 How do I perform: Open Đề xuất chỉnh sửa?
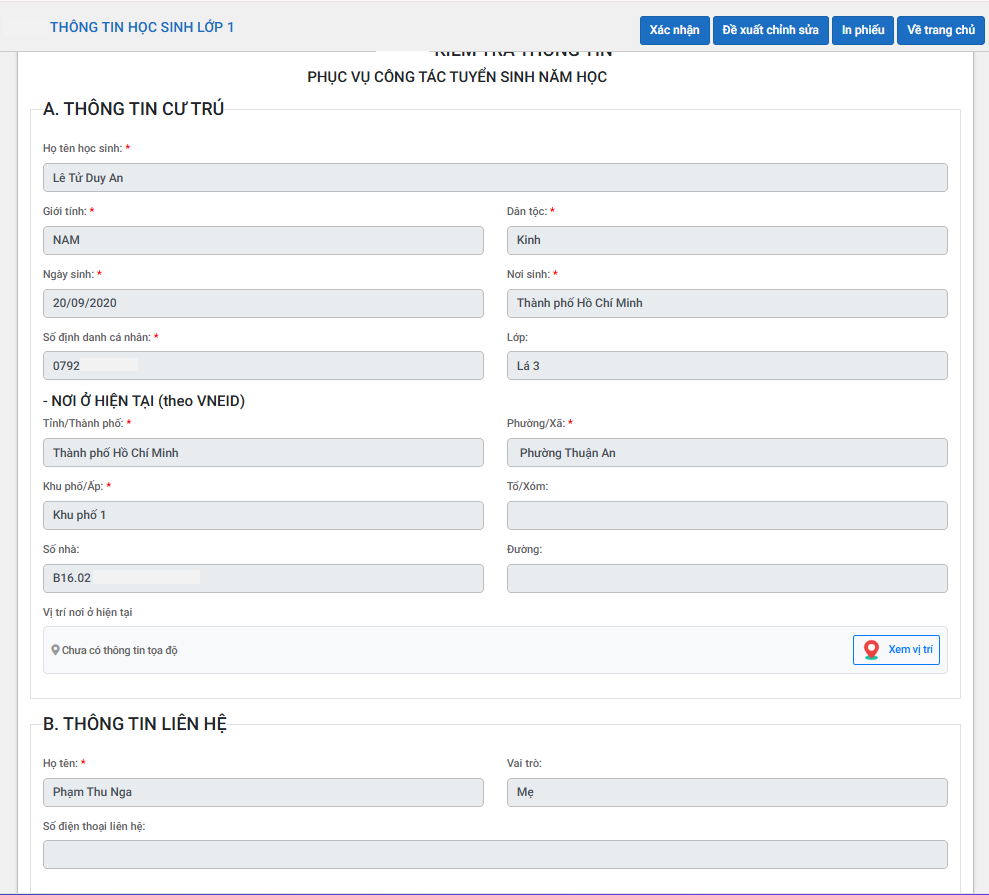click(771, 30)
